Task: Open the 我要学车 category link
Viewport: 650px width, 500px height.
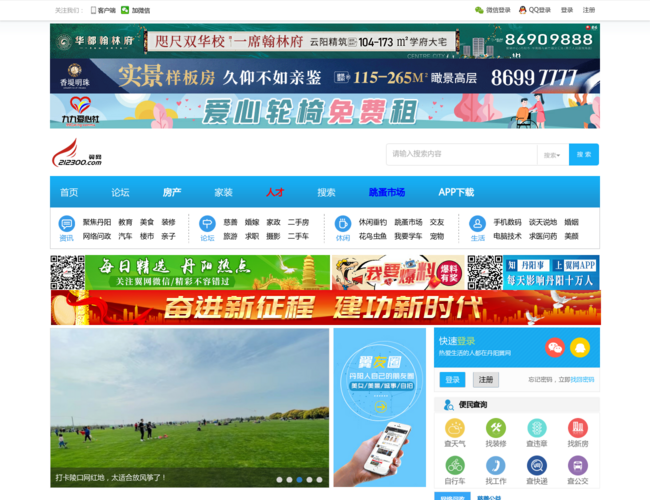Action: click(408, 236)
